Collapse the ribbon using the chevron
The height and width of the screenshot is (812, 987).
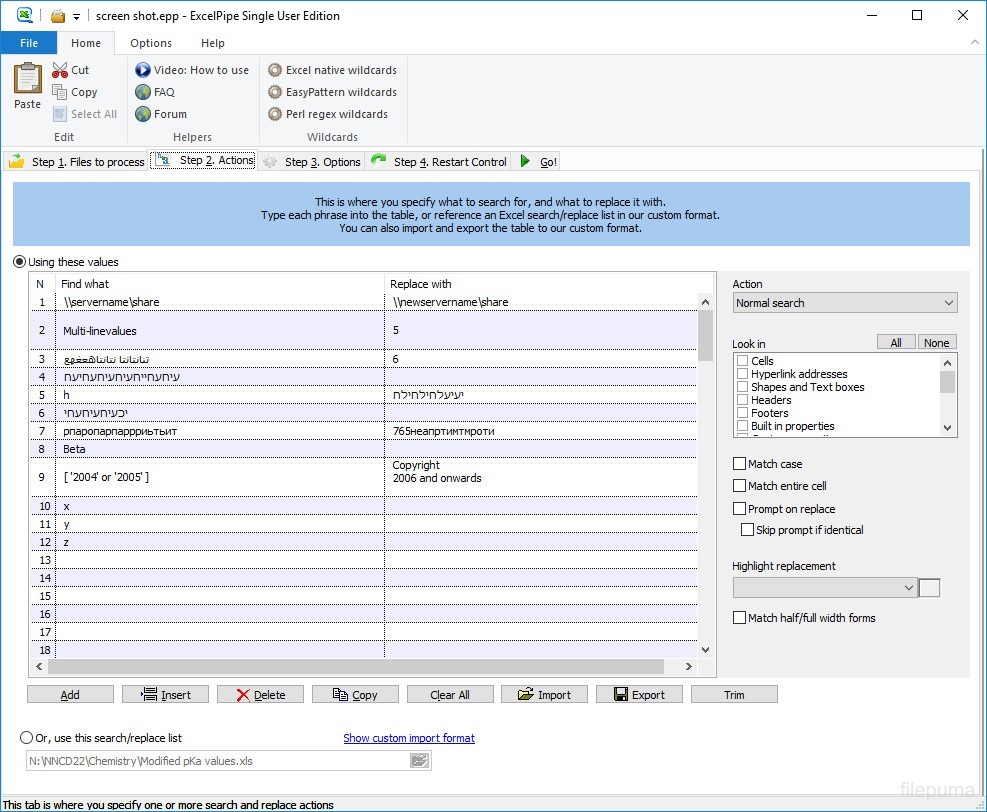pyautogui.click(x=973, y=43)
